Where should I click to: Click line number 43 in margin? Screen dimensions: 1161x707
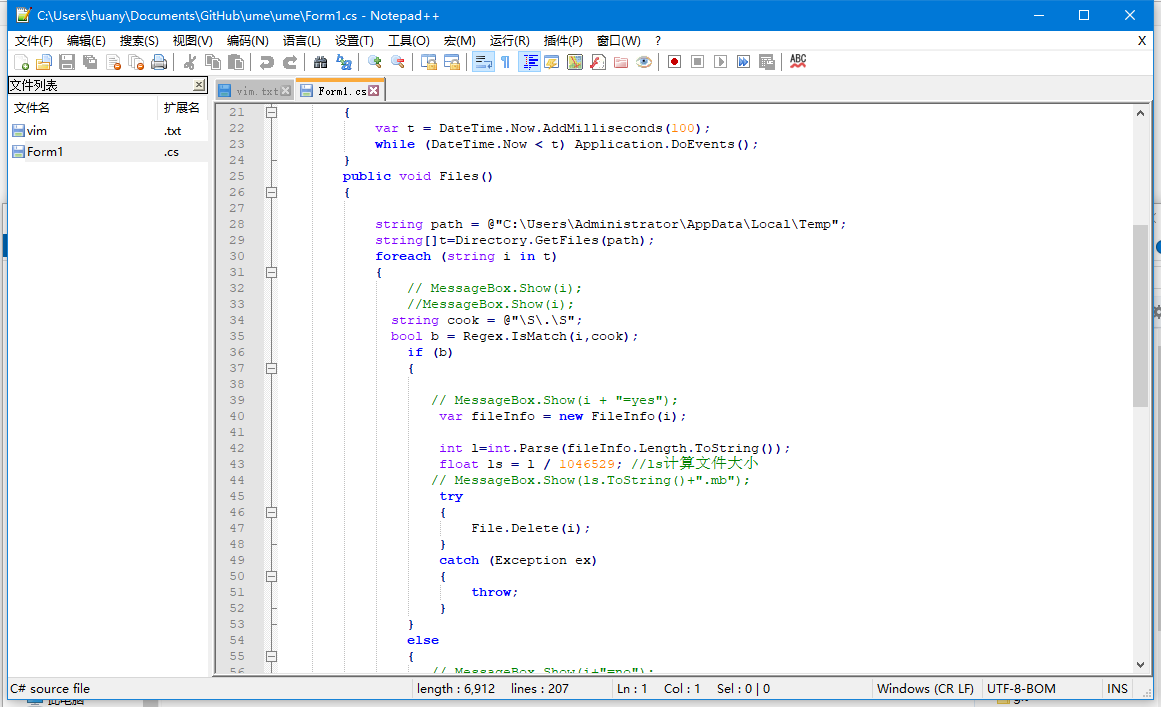coord(237,464)
